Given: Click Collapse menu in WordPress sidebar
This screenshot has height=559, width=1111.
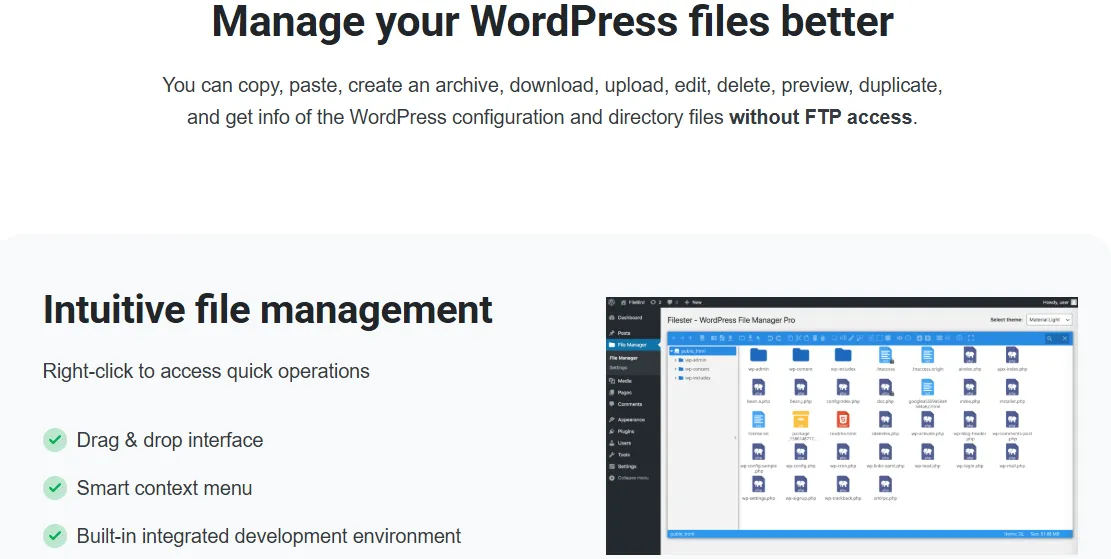Looking at the screenshot, I should (628, 478).
